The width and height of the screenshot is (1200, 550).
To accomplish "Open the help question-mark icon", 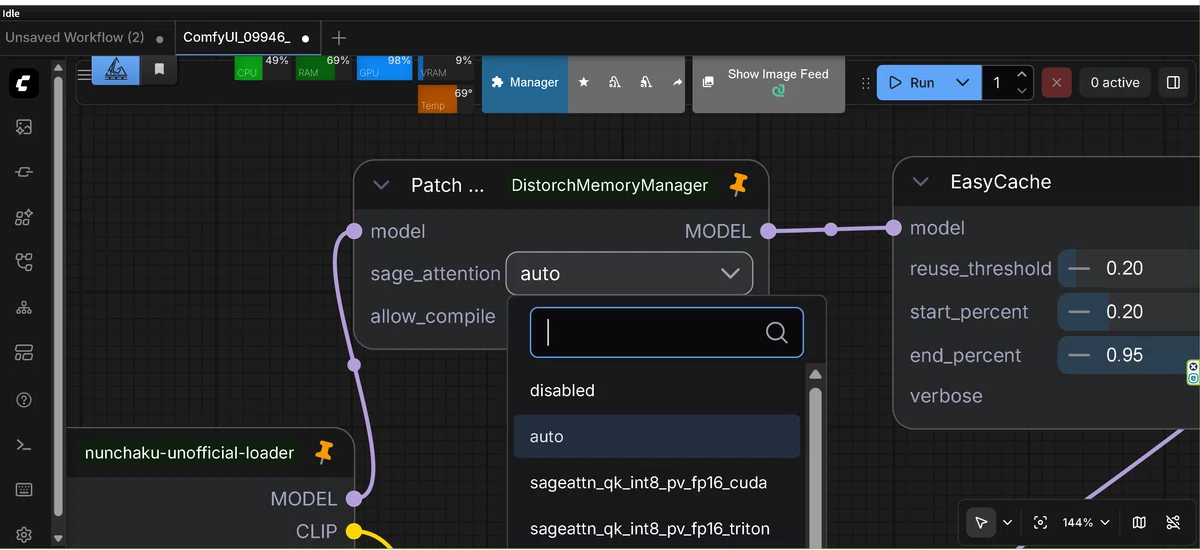I will point(24,400).
